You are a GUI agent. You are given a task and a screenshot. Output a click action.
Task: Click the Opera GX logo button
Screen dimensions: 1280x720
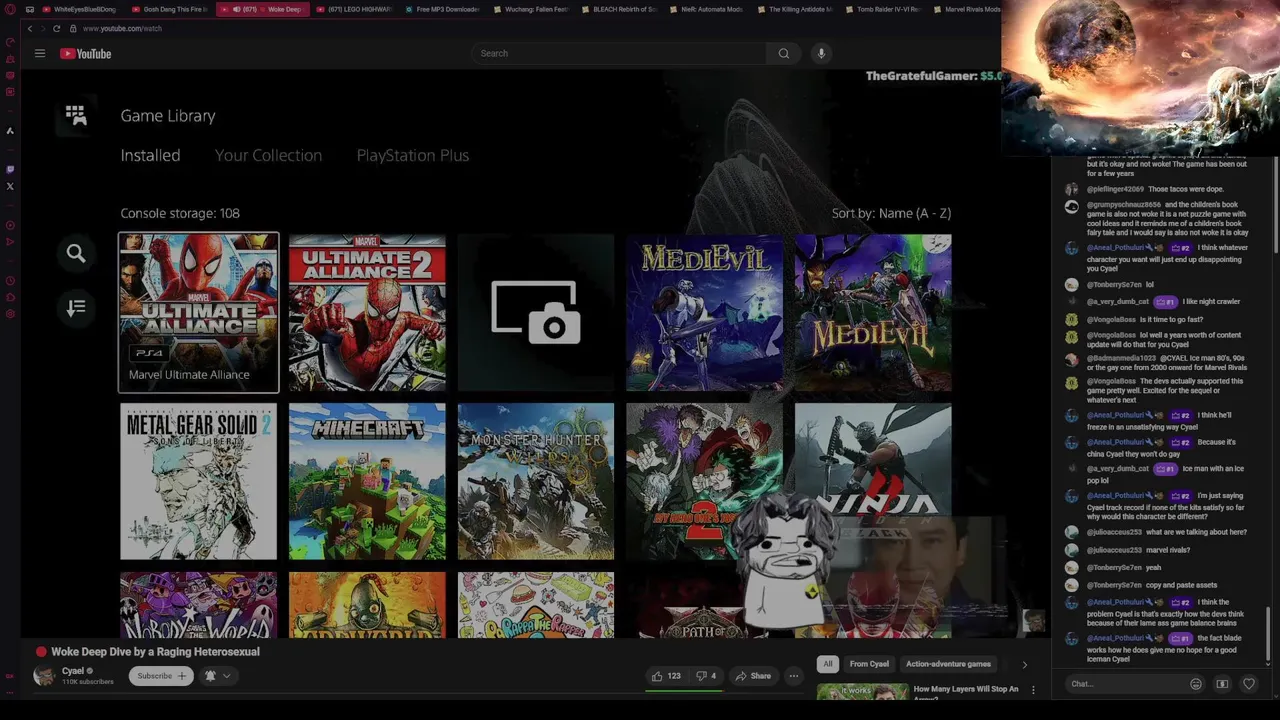pos(10,9)
